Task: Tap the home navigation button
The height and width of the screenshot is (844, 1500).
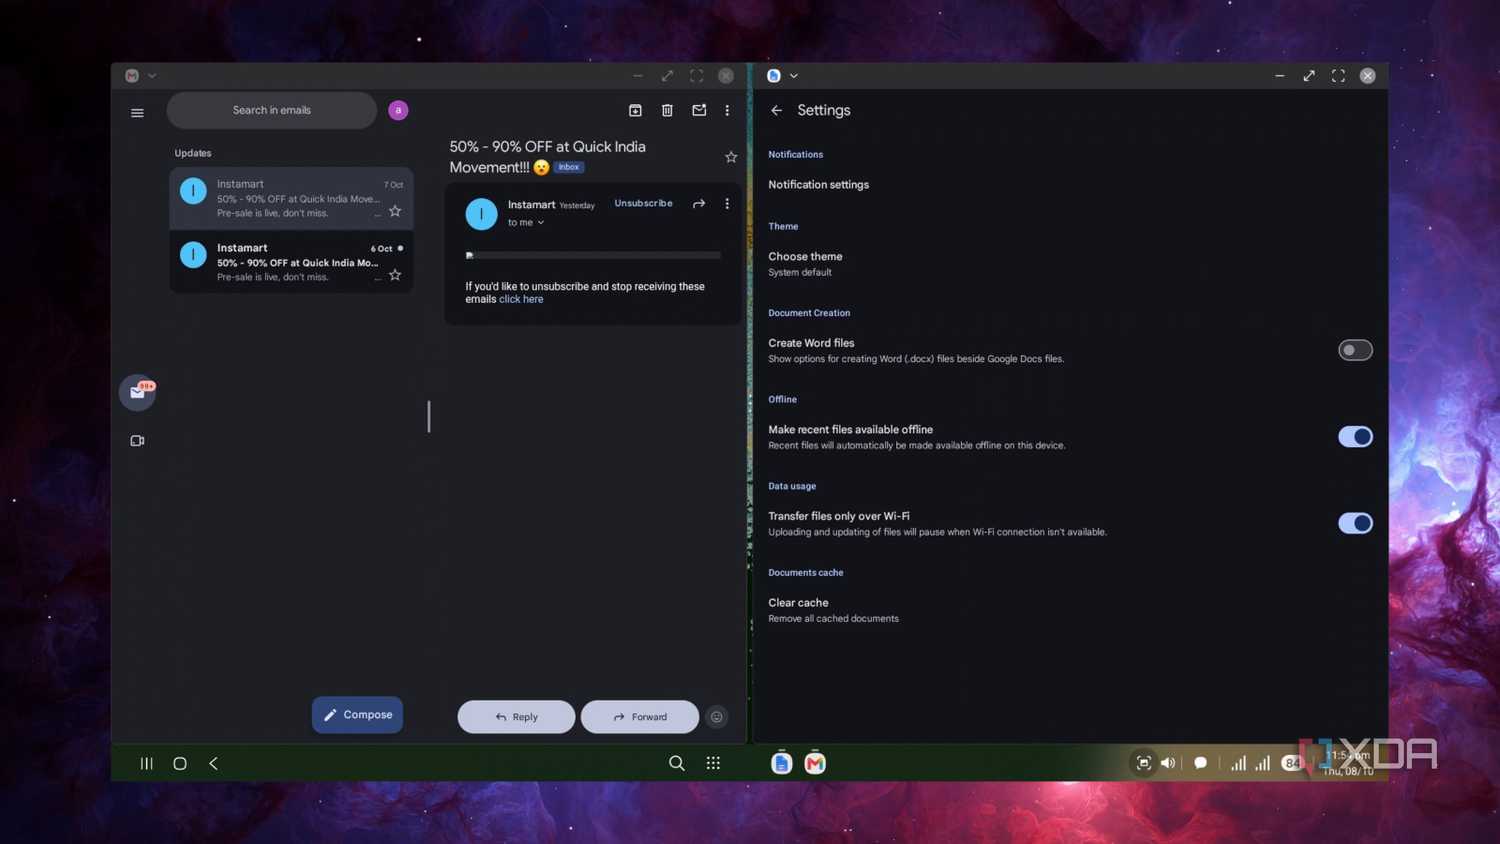Action: tap(180, 763)
